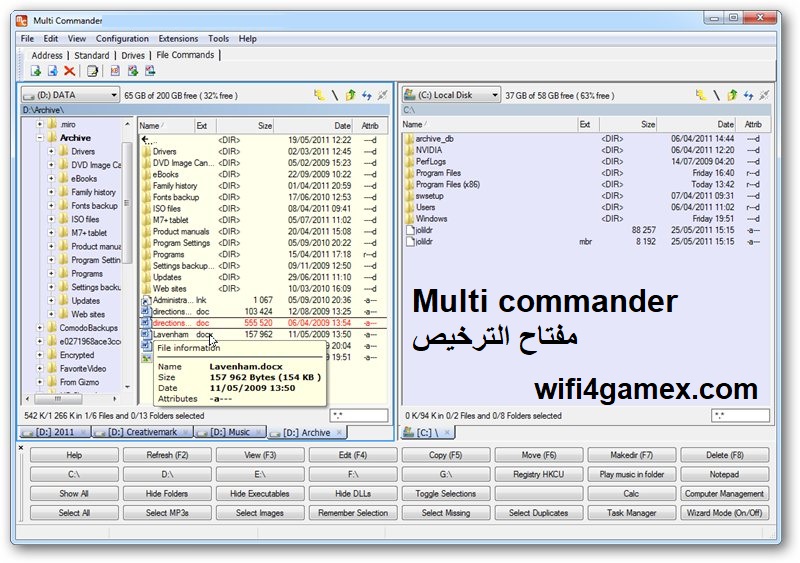Click the Registry HKCU button
800x563 pixels.
click(539, 474)
